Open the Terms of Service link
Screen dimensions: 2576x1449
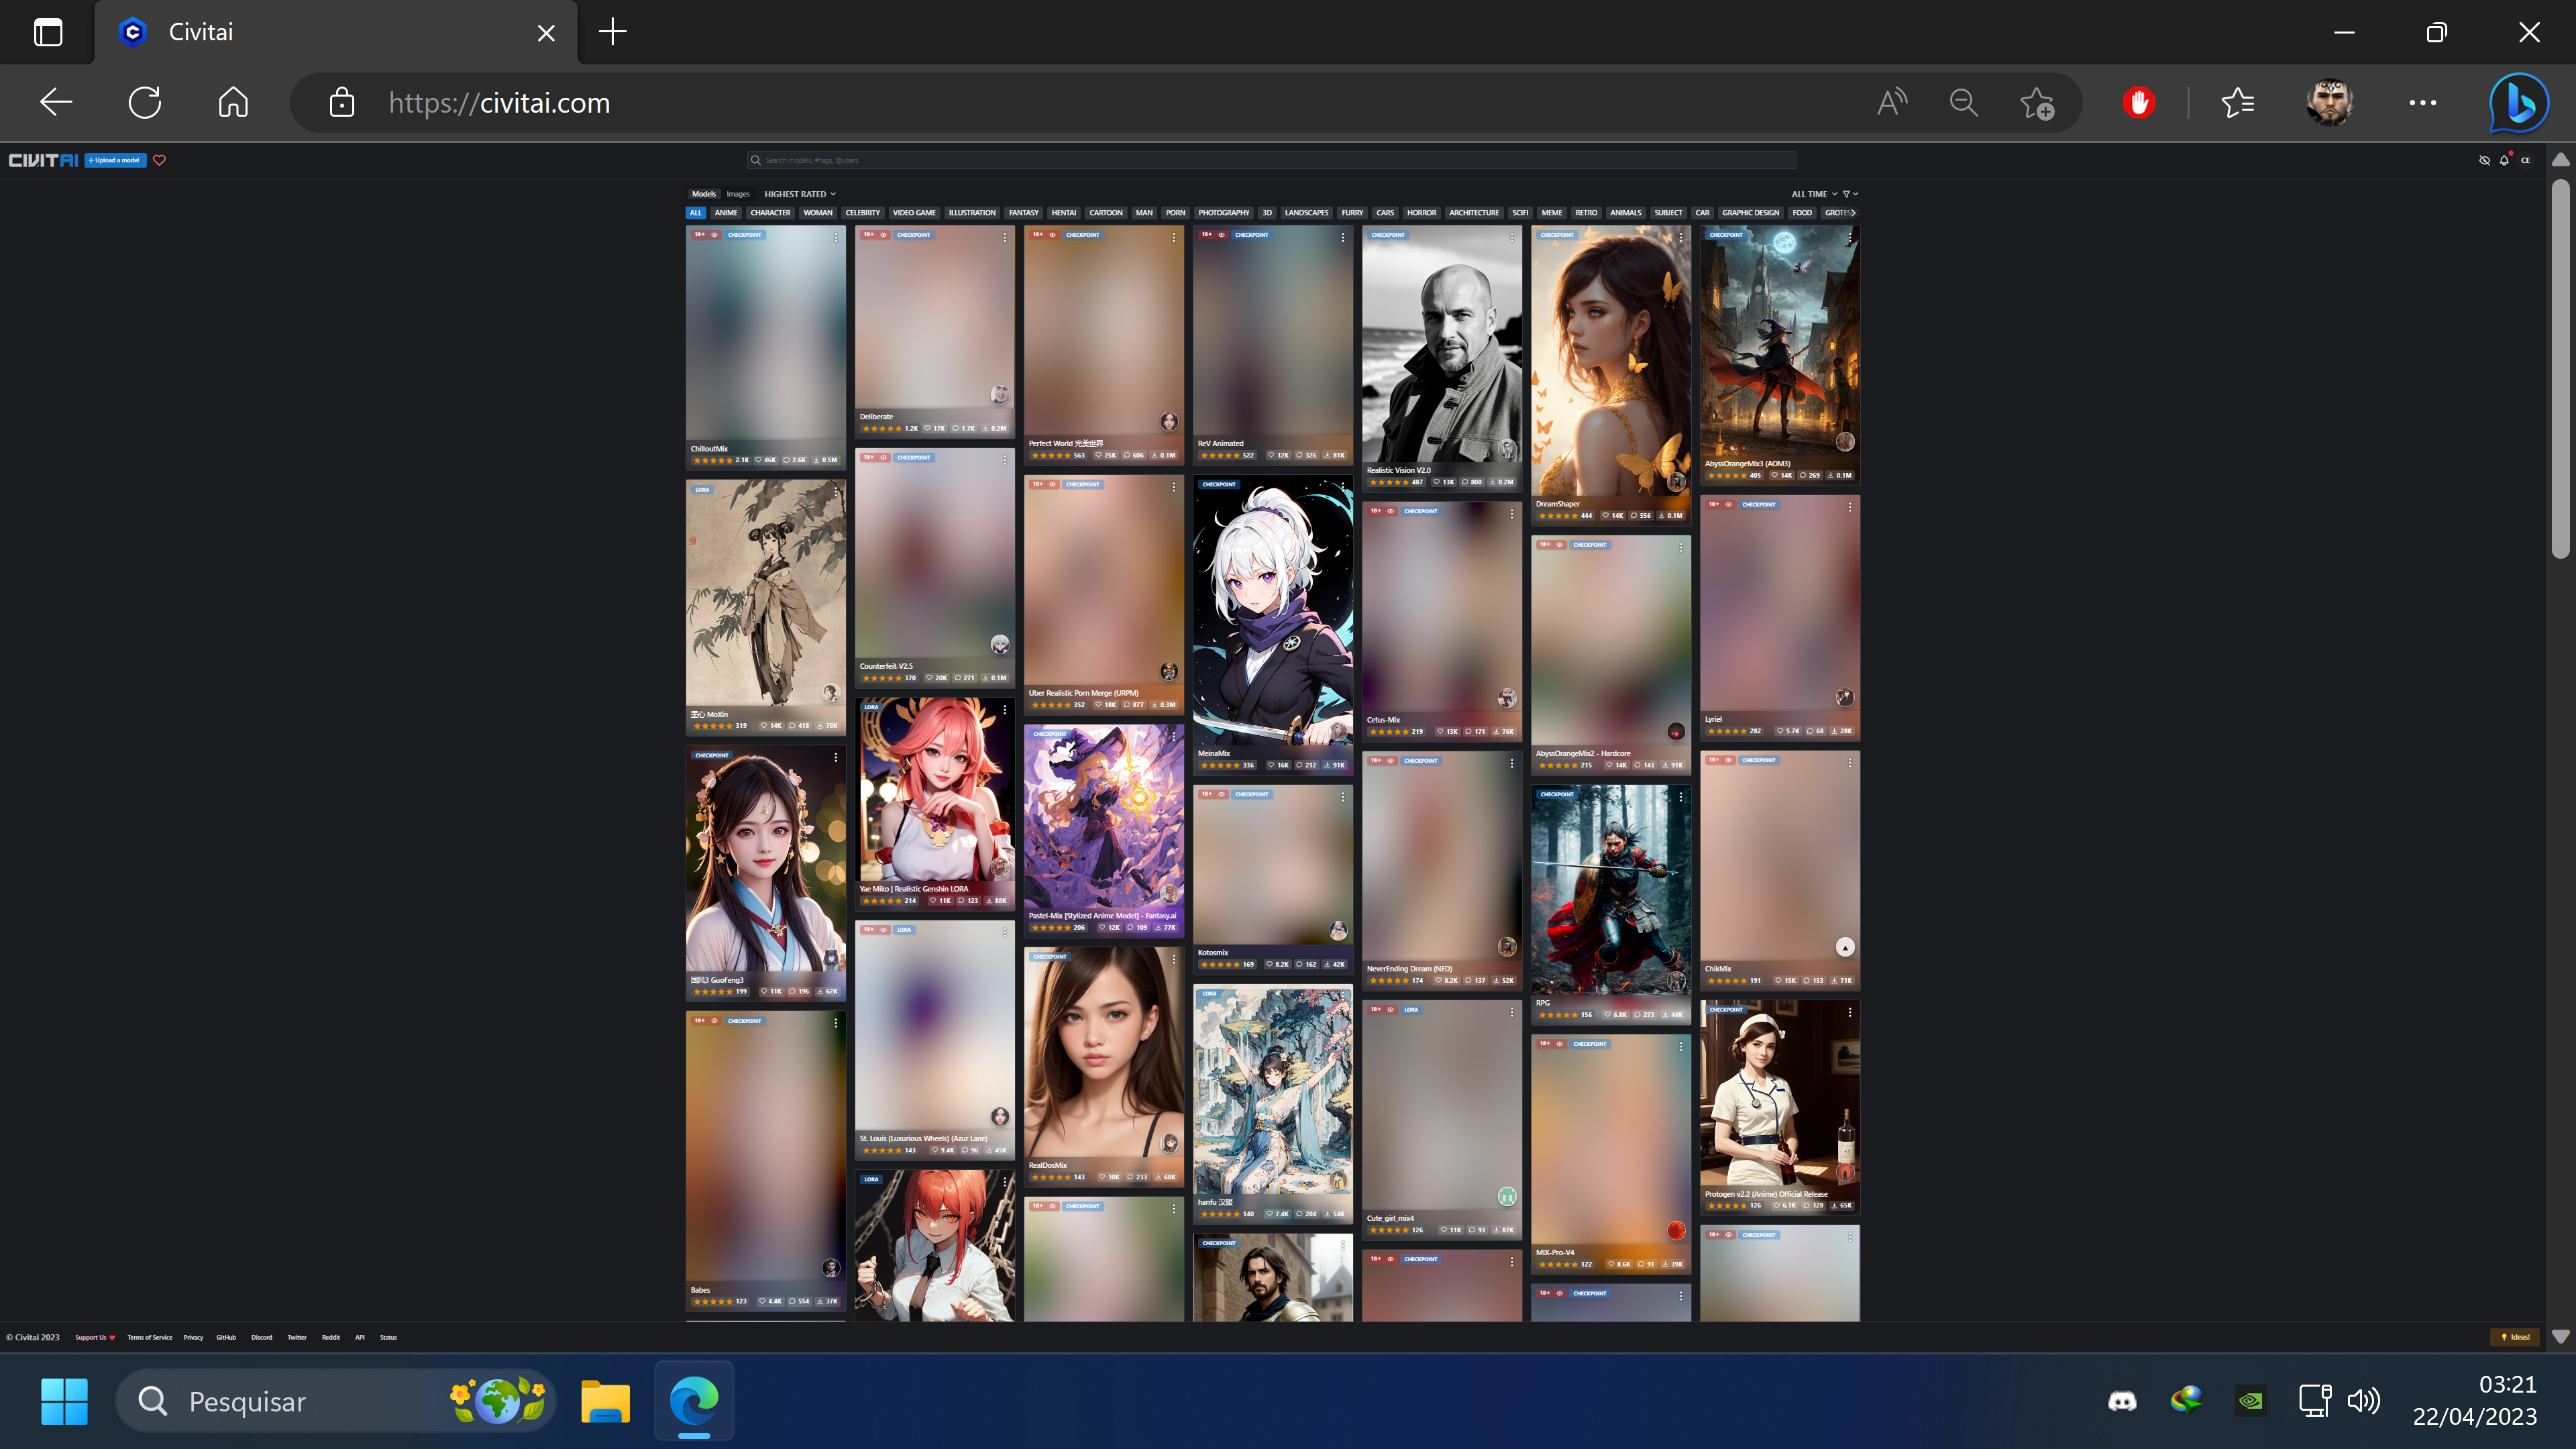(149, 1337)
